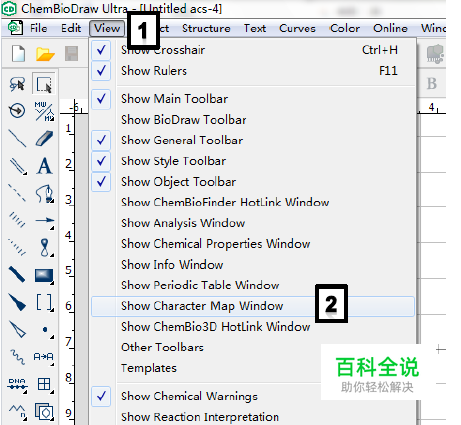
Task: Click the New Document icon
Action: point(18,54)
